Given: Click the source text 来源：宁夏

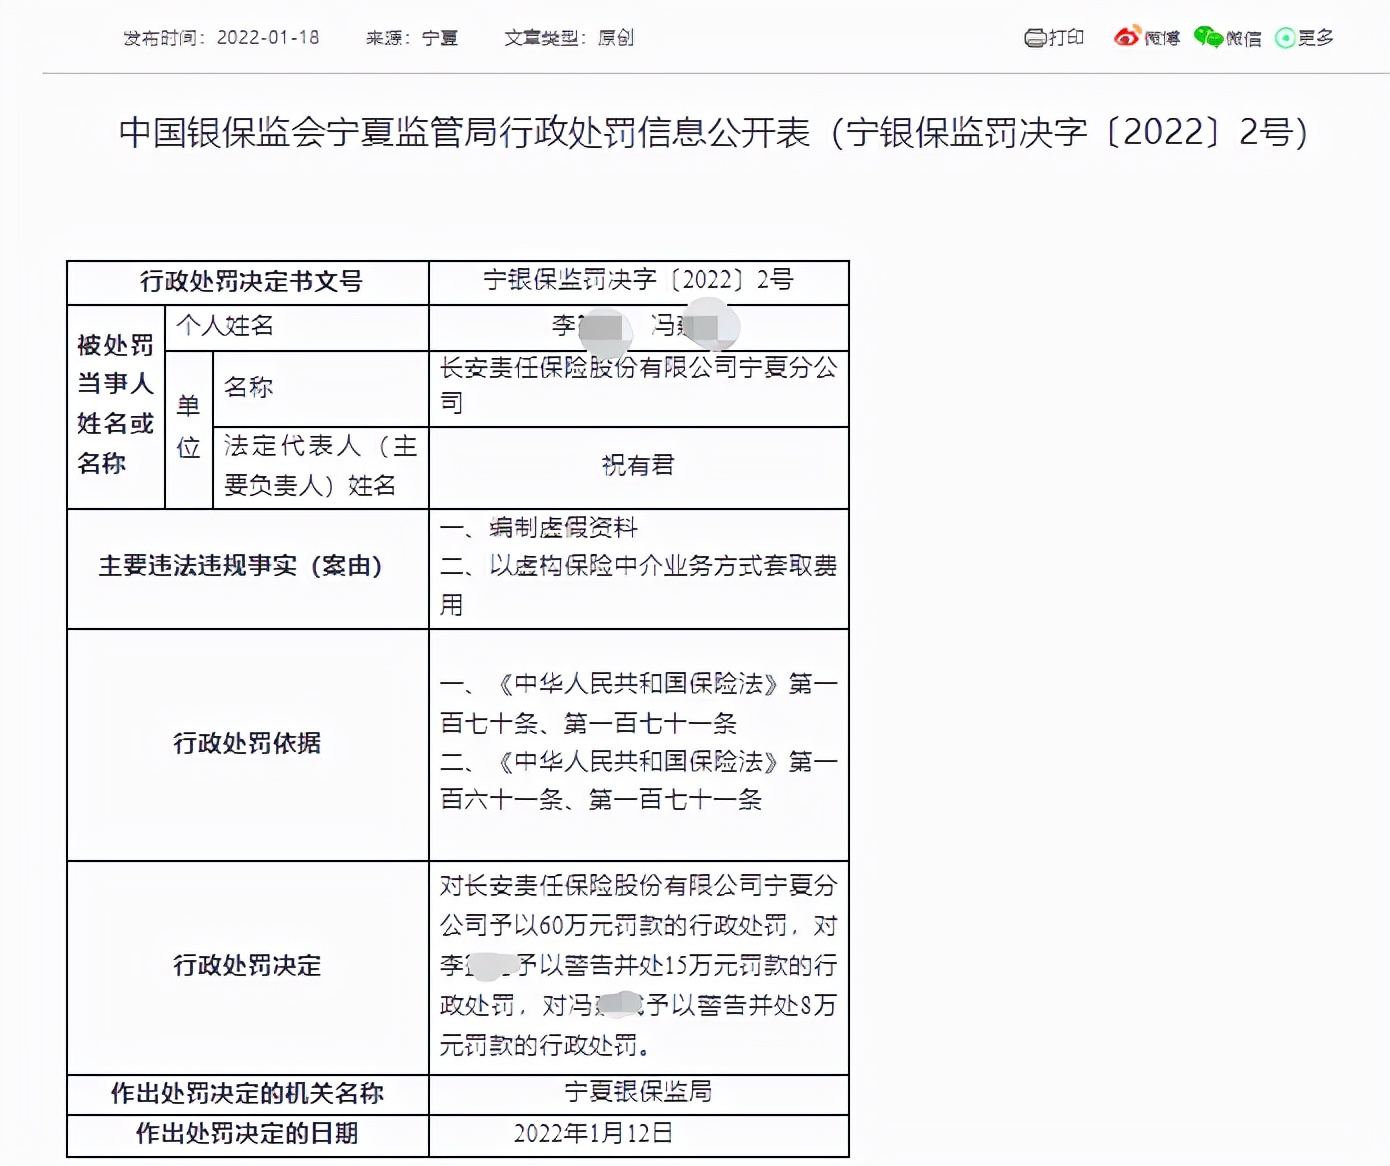Looking at the screenshot, I should coord(411,38).
